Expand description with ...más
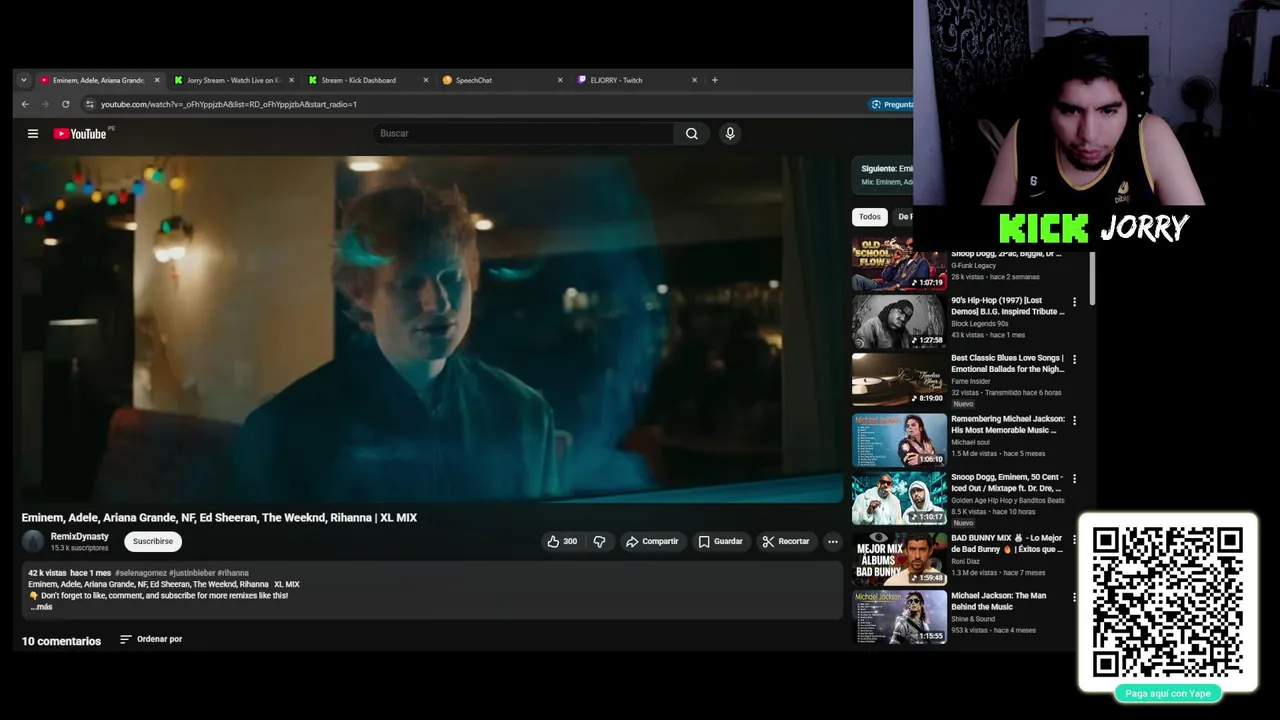The height and width of the screenshot is (720, 1280). [x=41, y=607]
